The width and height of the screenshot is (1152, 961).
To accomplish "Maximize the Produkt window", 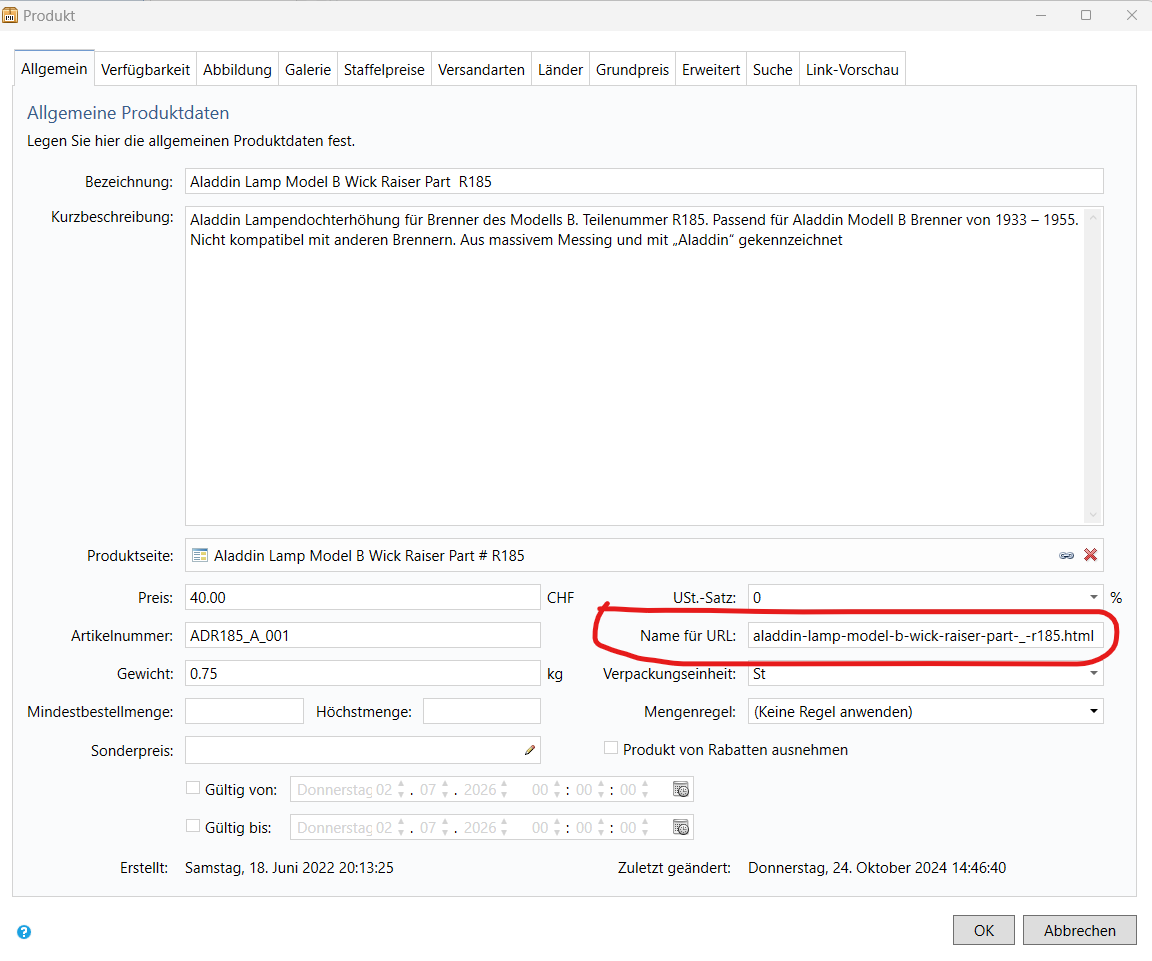I will (x=1086, y=15).
